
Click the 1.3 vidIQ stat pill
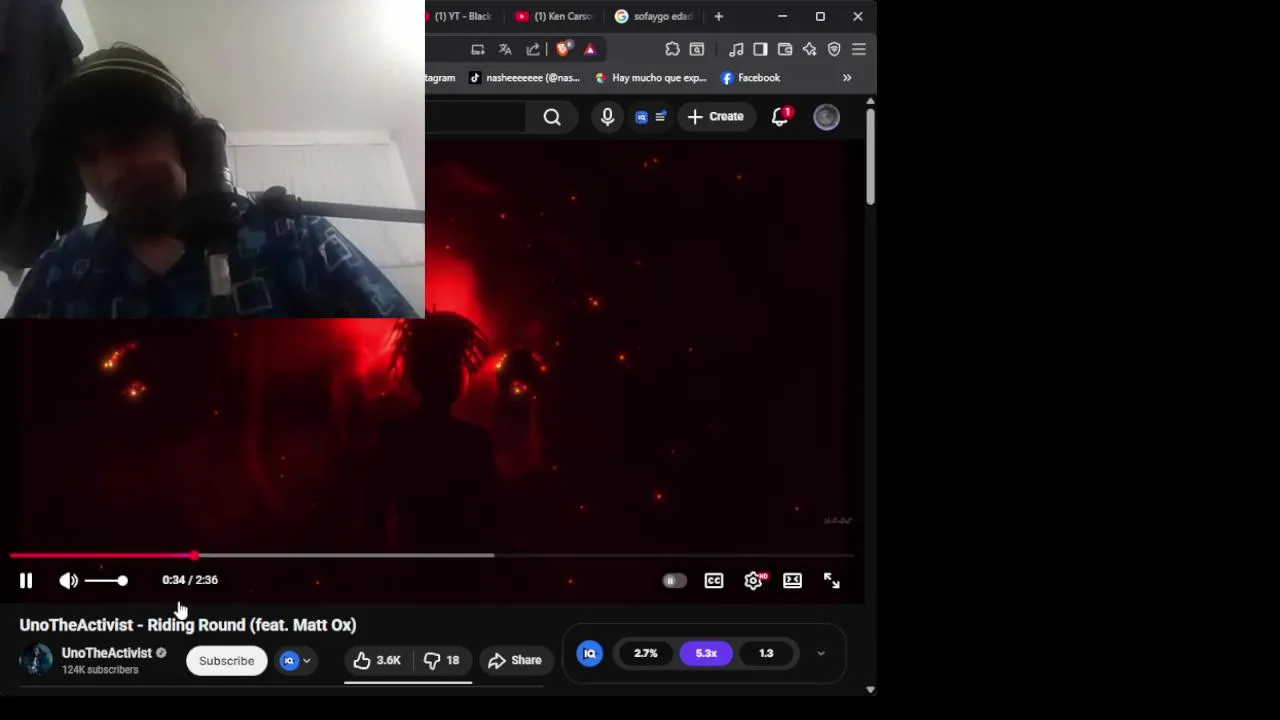[x=766, y=654]
